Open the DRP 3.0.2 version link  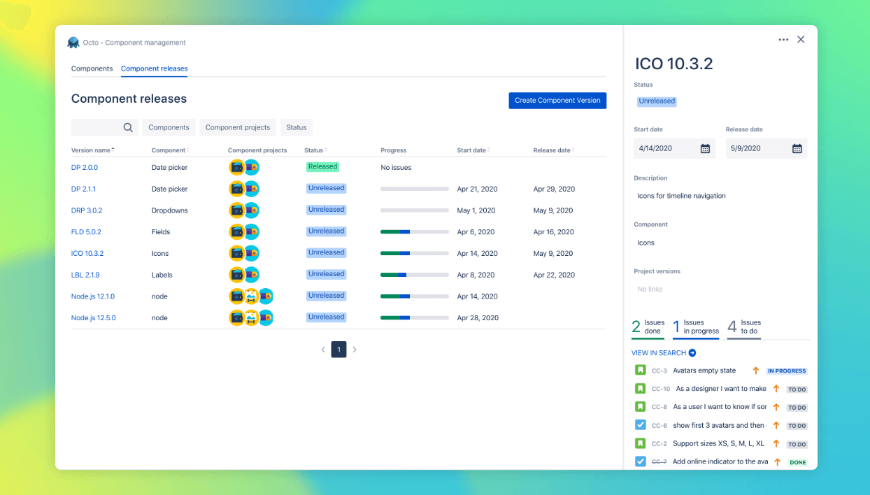click(86, 210)
